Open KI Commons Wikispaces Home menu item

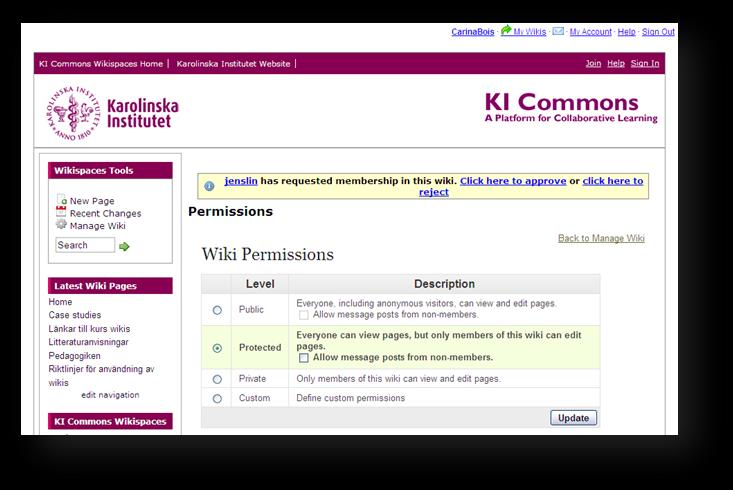101,64
